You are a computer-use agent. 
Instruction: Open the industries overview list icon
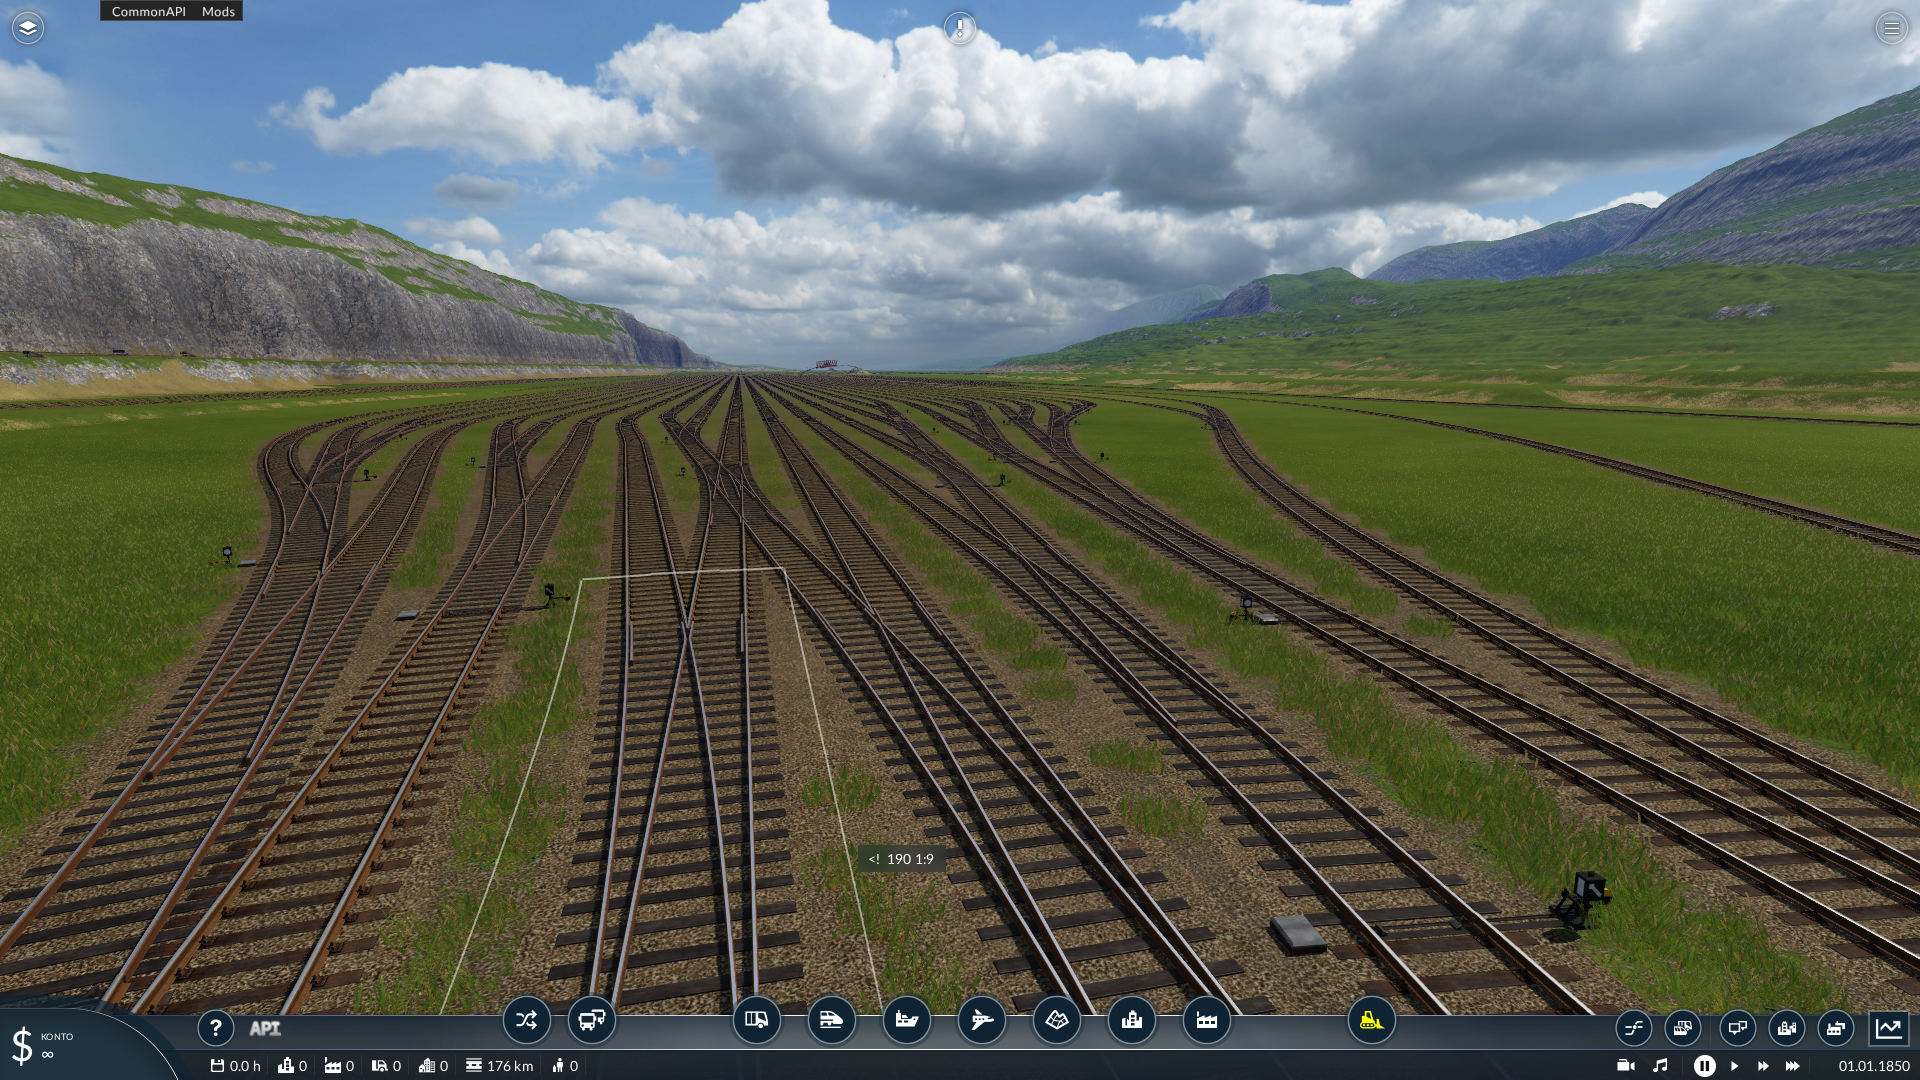click(1835, 1028)
